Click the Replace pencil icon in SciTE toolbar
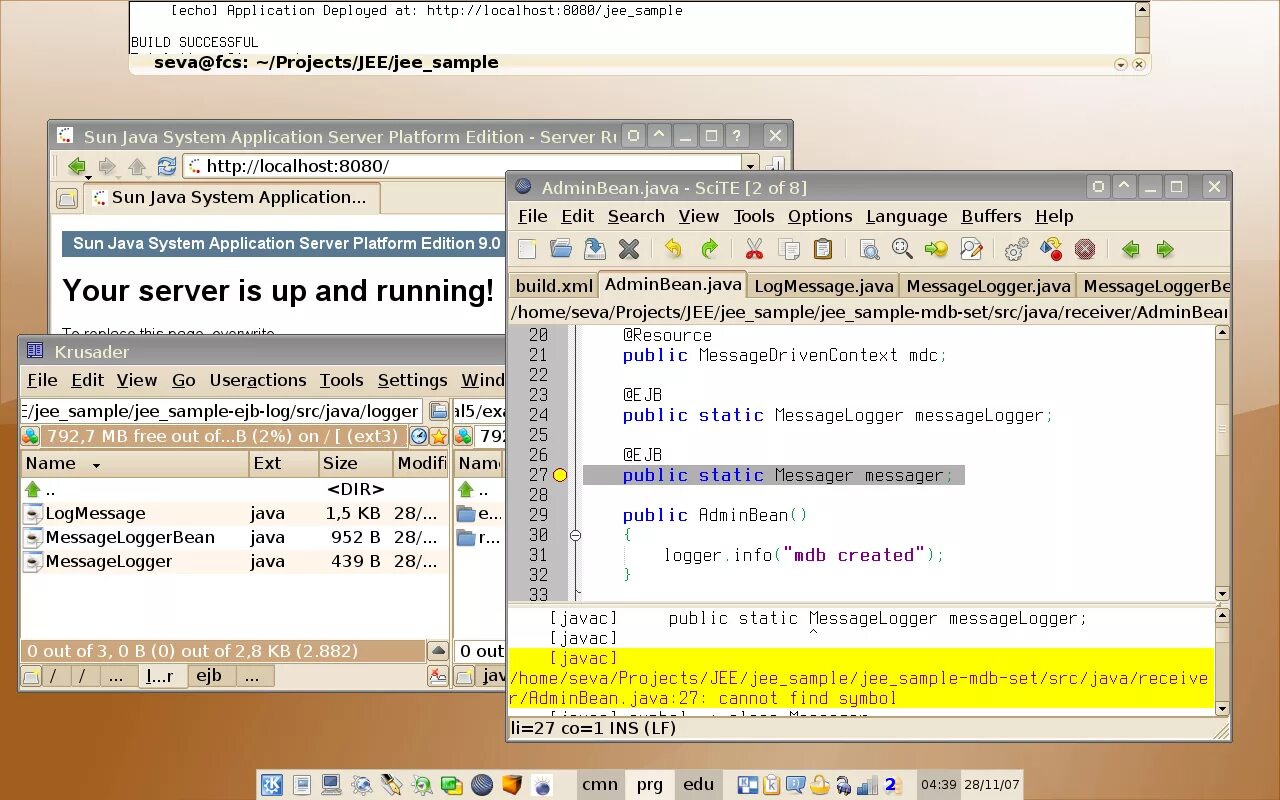 coord(971,249)
